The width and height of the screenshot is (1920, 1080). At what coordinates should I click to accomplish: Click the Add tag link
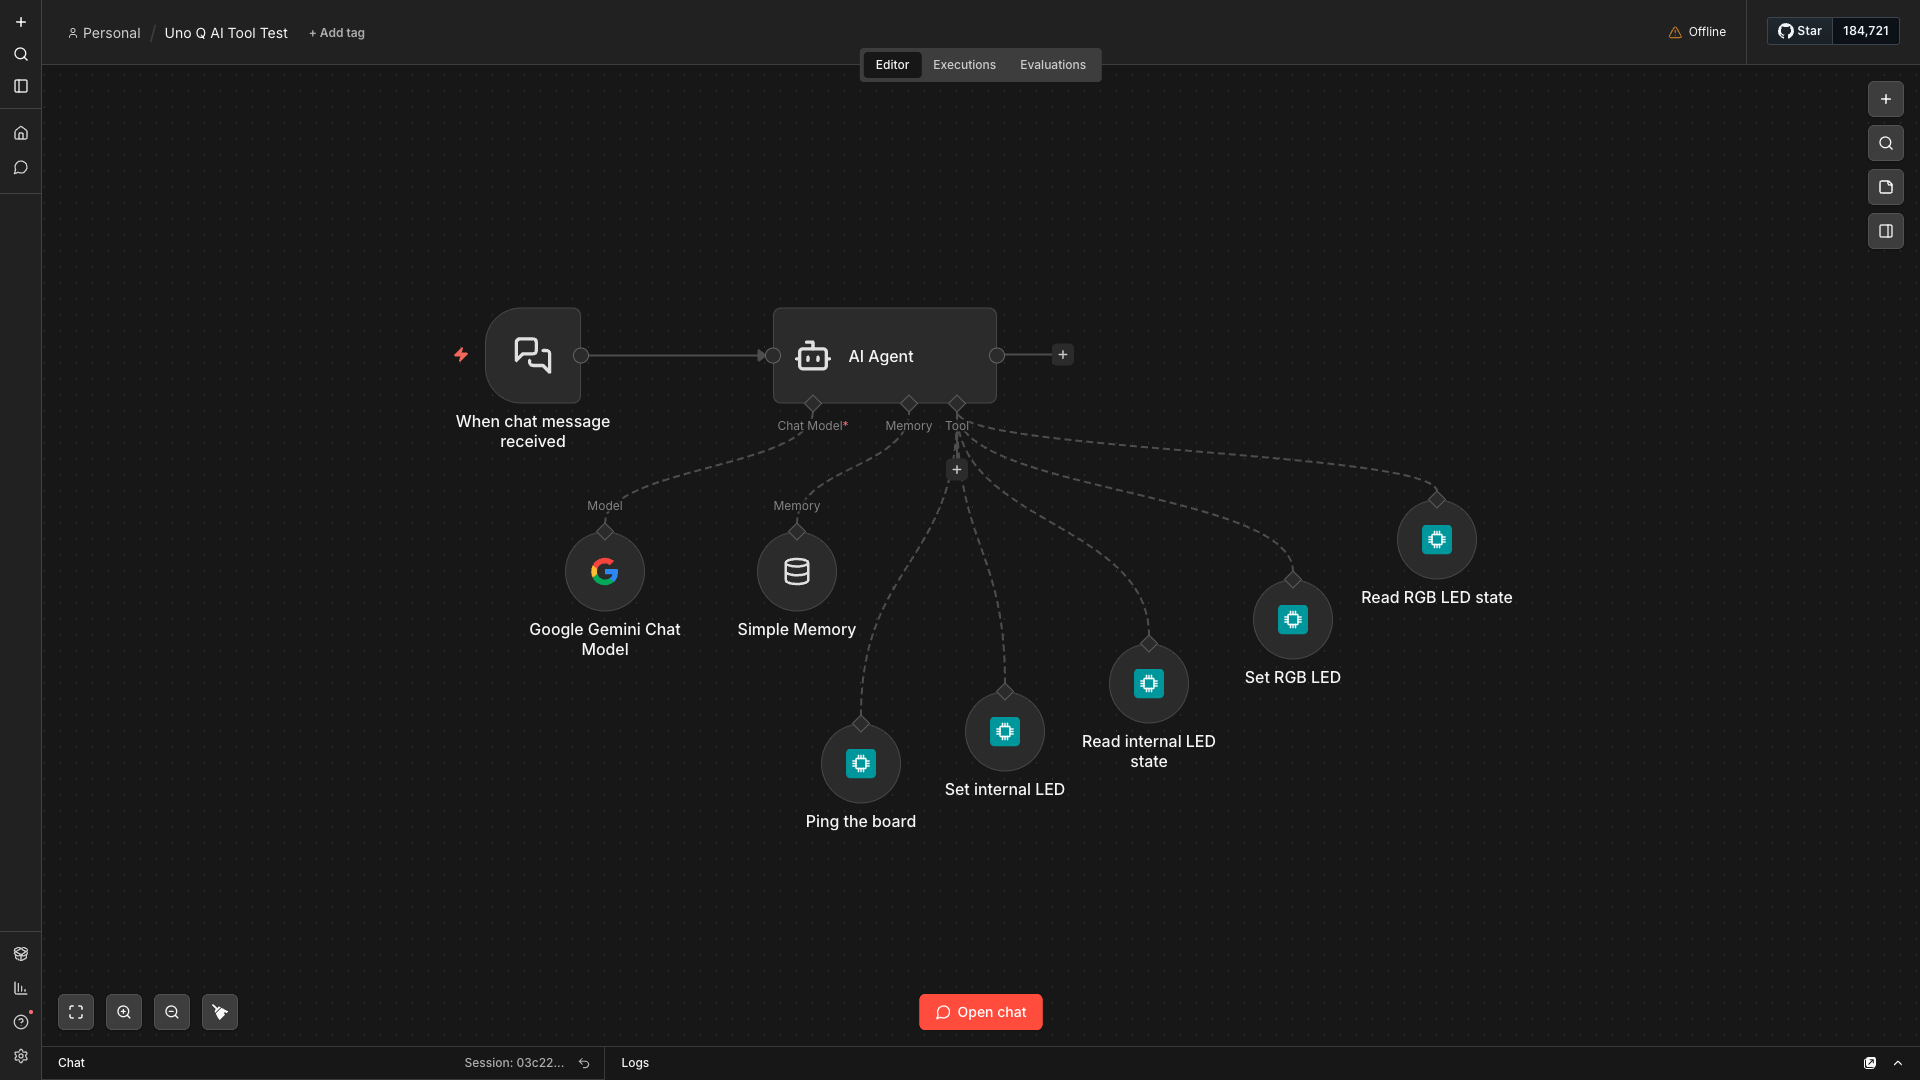click(337, 33)
